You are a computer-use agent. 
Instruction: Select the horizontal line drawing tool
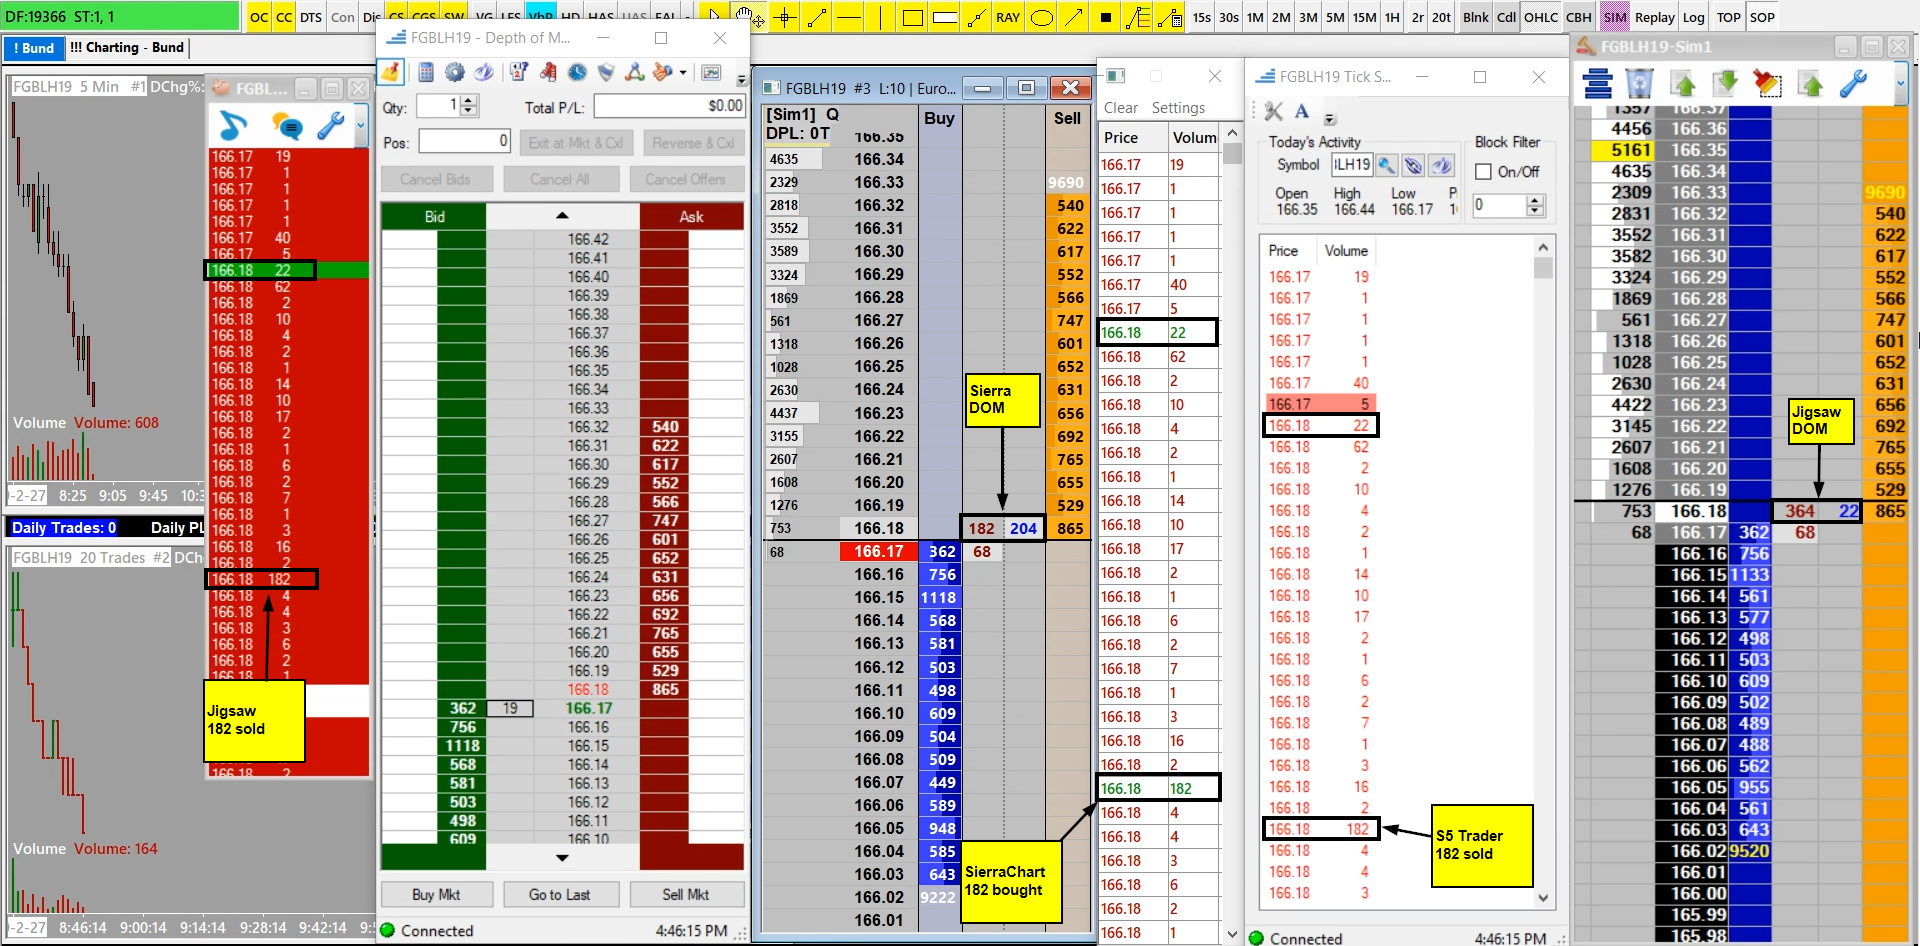click(x=849, y=17)
